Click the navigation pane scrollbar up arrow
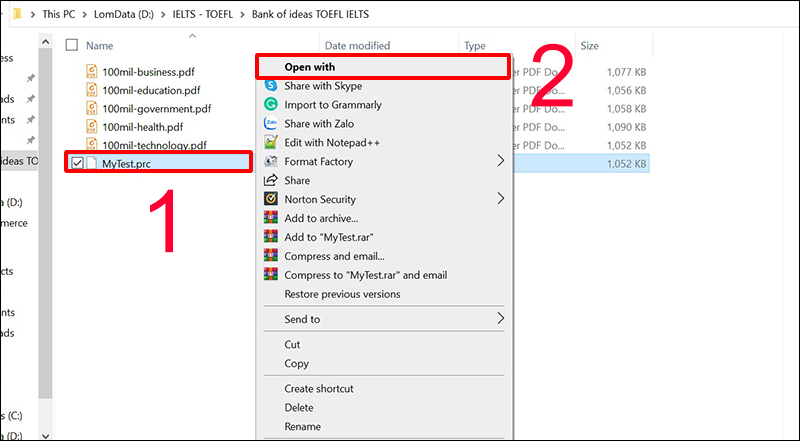The width and height of the screenshot is (800, 441). pyautogui.click(x=45, y=42)
